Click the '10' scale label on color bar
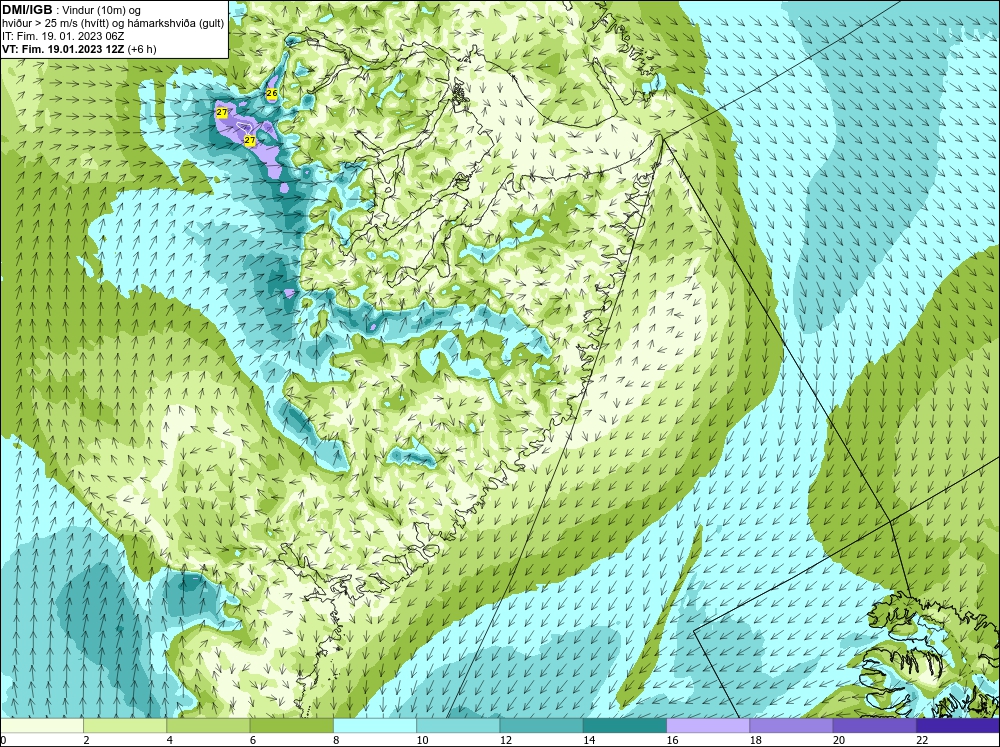 (422, 740)
